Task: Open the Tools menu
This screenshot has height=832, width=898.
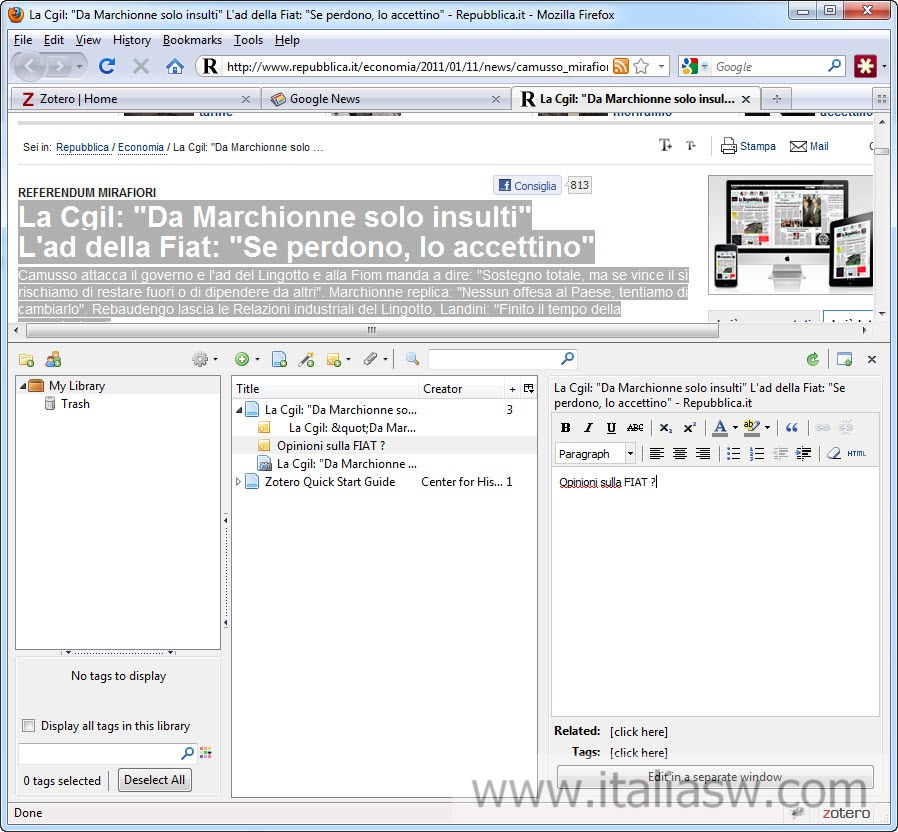Action: (248, 40)
